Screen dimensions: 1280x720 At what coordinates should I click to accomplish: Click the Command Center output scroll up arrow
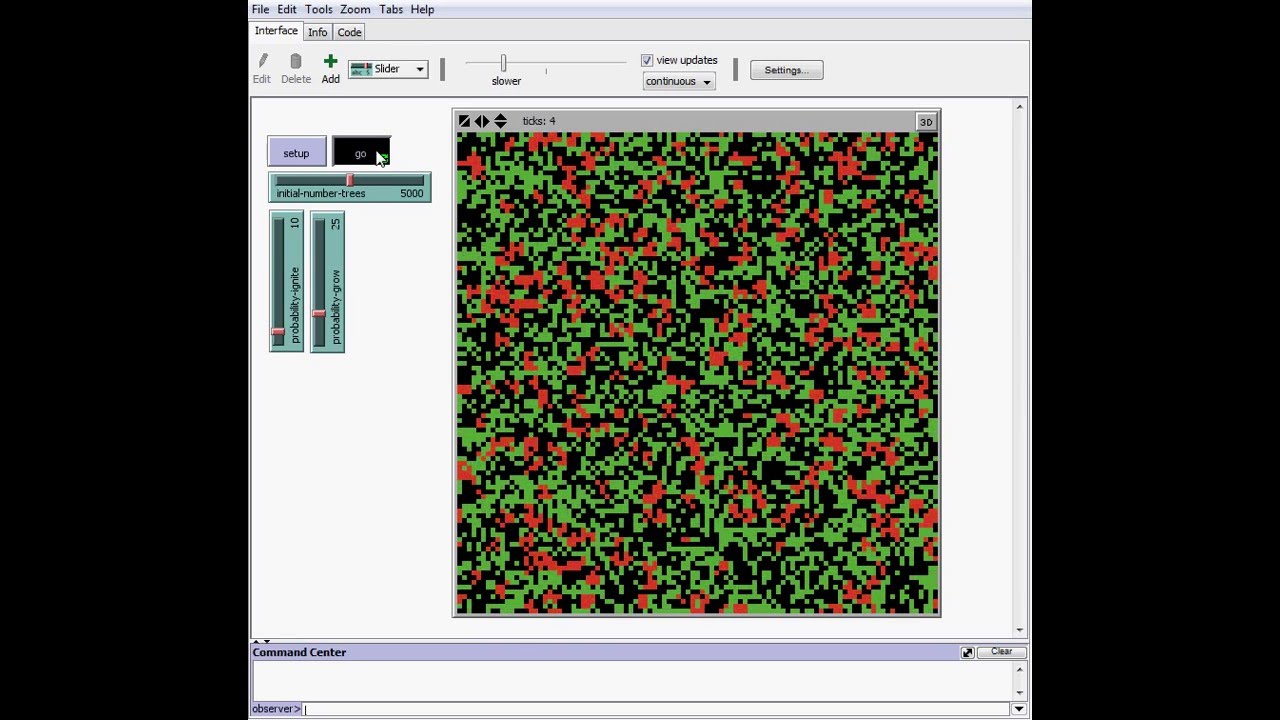1020,668
